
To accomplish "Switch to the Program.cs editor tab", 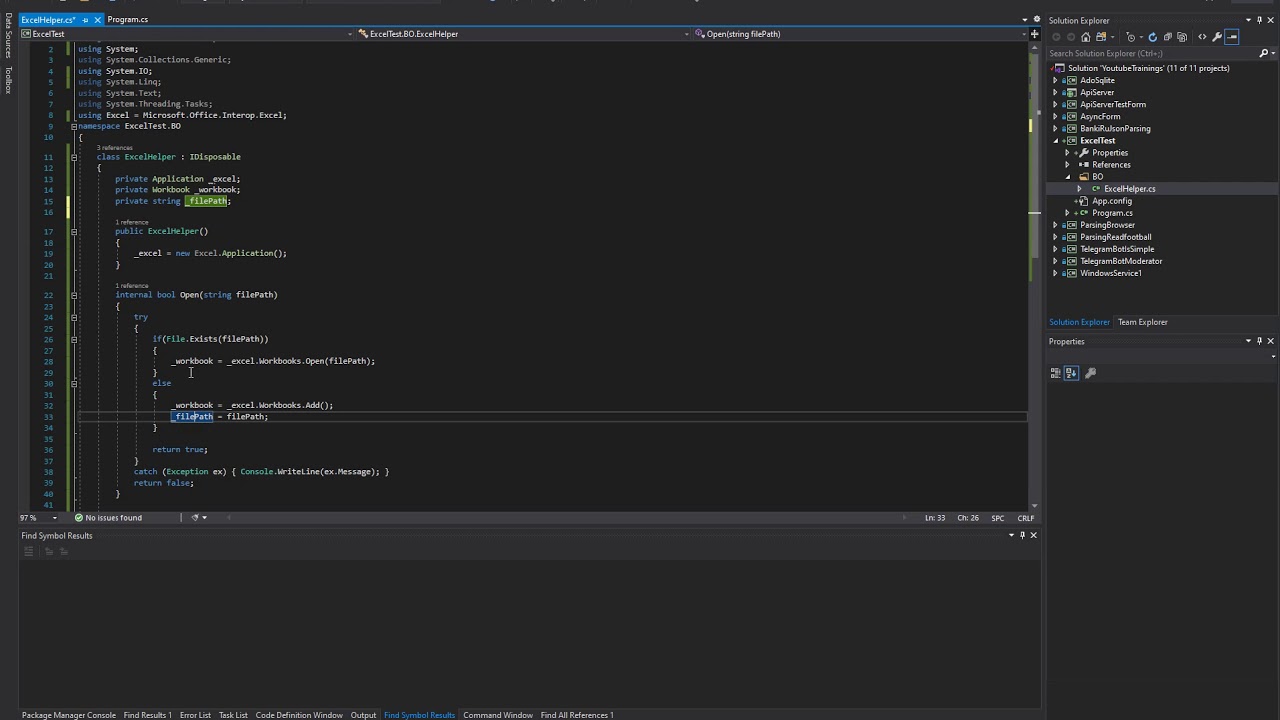I will coord(127,20).
